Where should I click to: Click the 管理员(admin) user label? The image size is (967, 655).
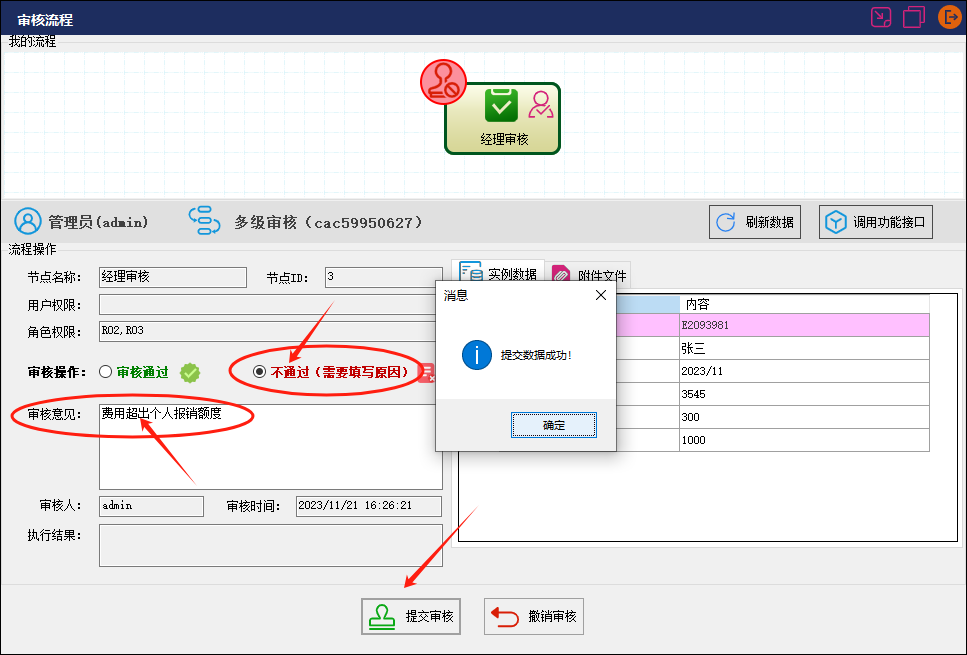98,222
